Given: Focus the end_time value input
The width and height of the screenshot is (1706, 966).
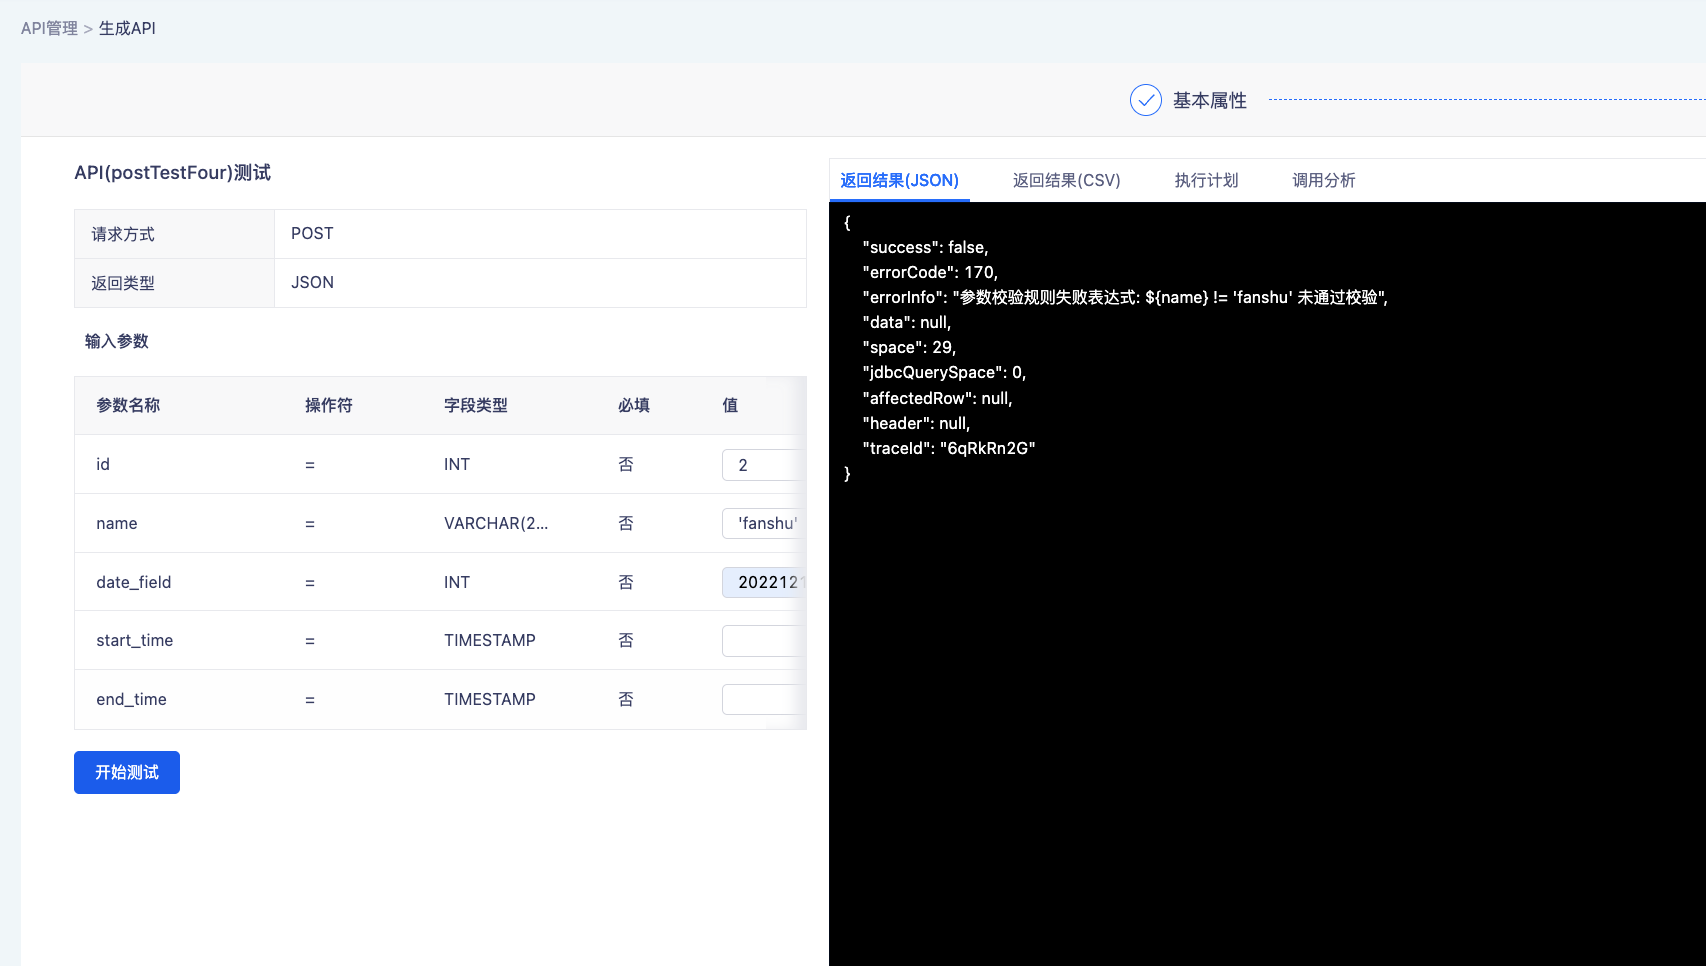Looking at the screenshot, I should pos(762,699).
